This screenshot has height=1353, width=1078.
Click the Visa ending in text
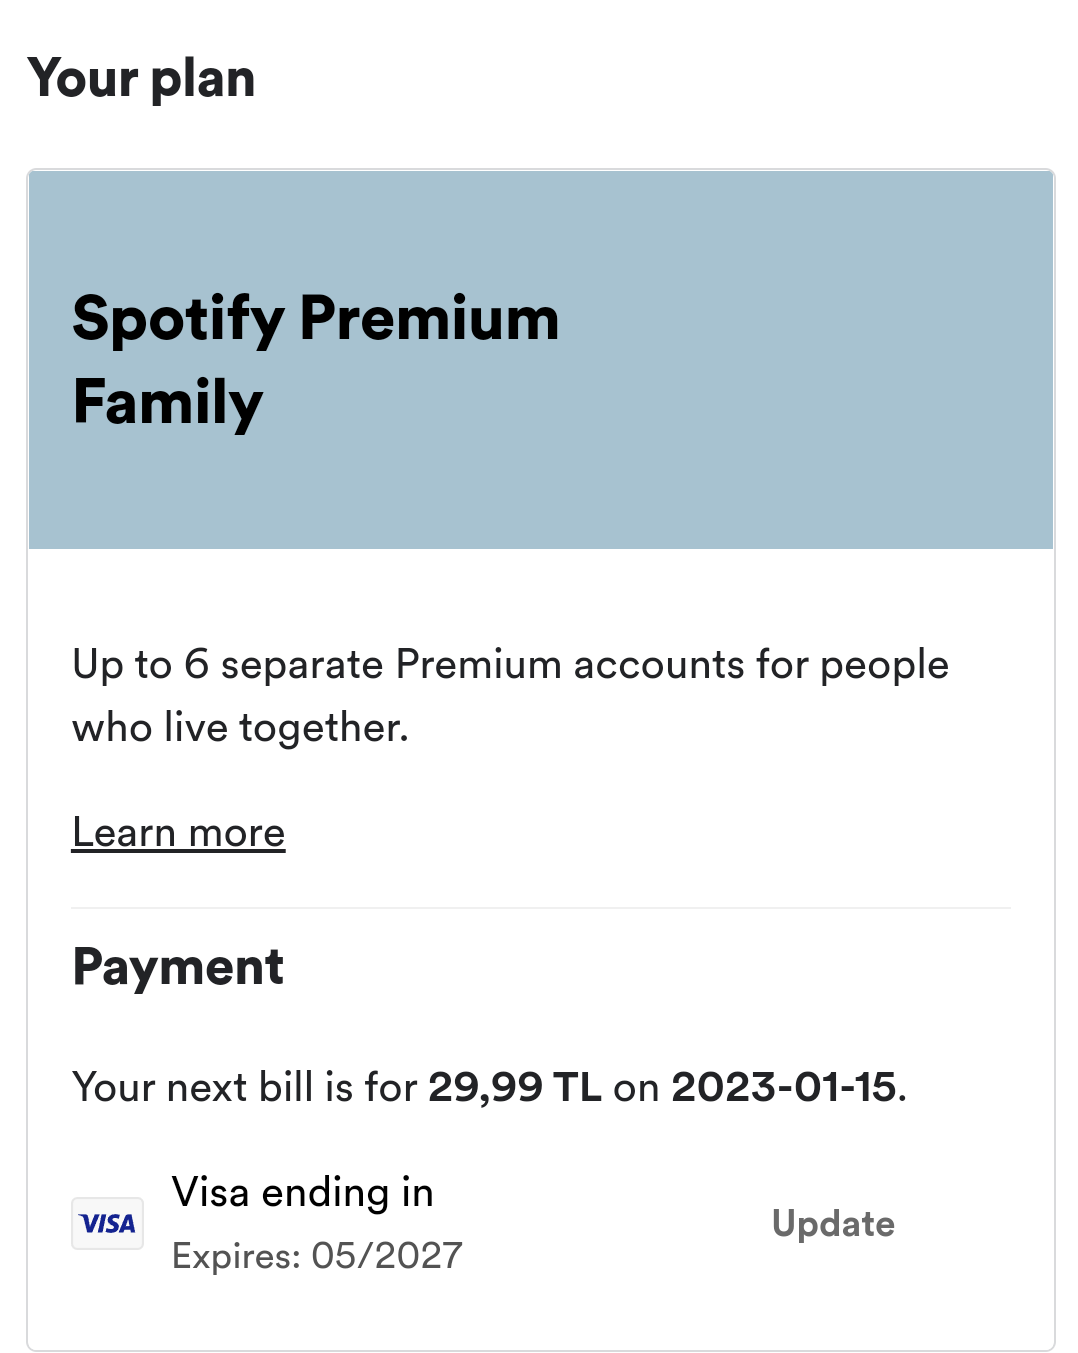click(302, 1192)
